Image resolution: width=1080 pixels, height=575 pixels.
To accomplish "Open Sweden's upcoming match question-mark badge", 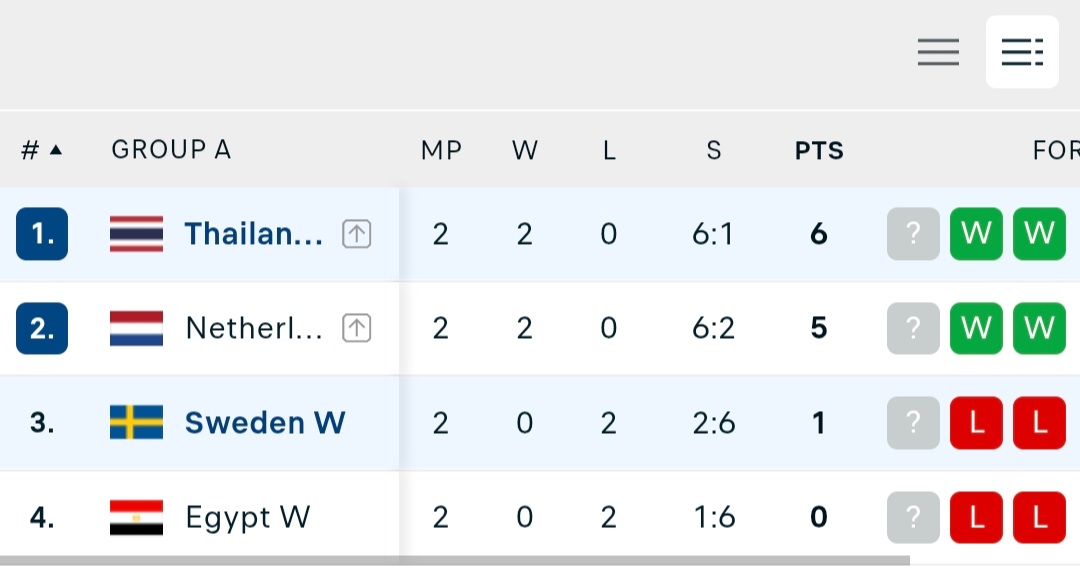I will click(913, 423).
